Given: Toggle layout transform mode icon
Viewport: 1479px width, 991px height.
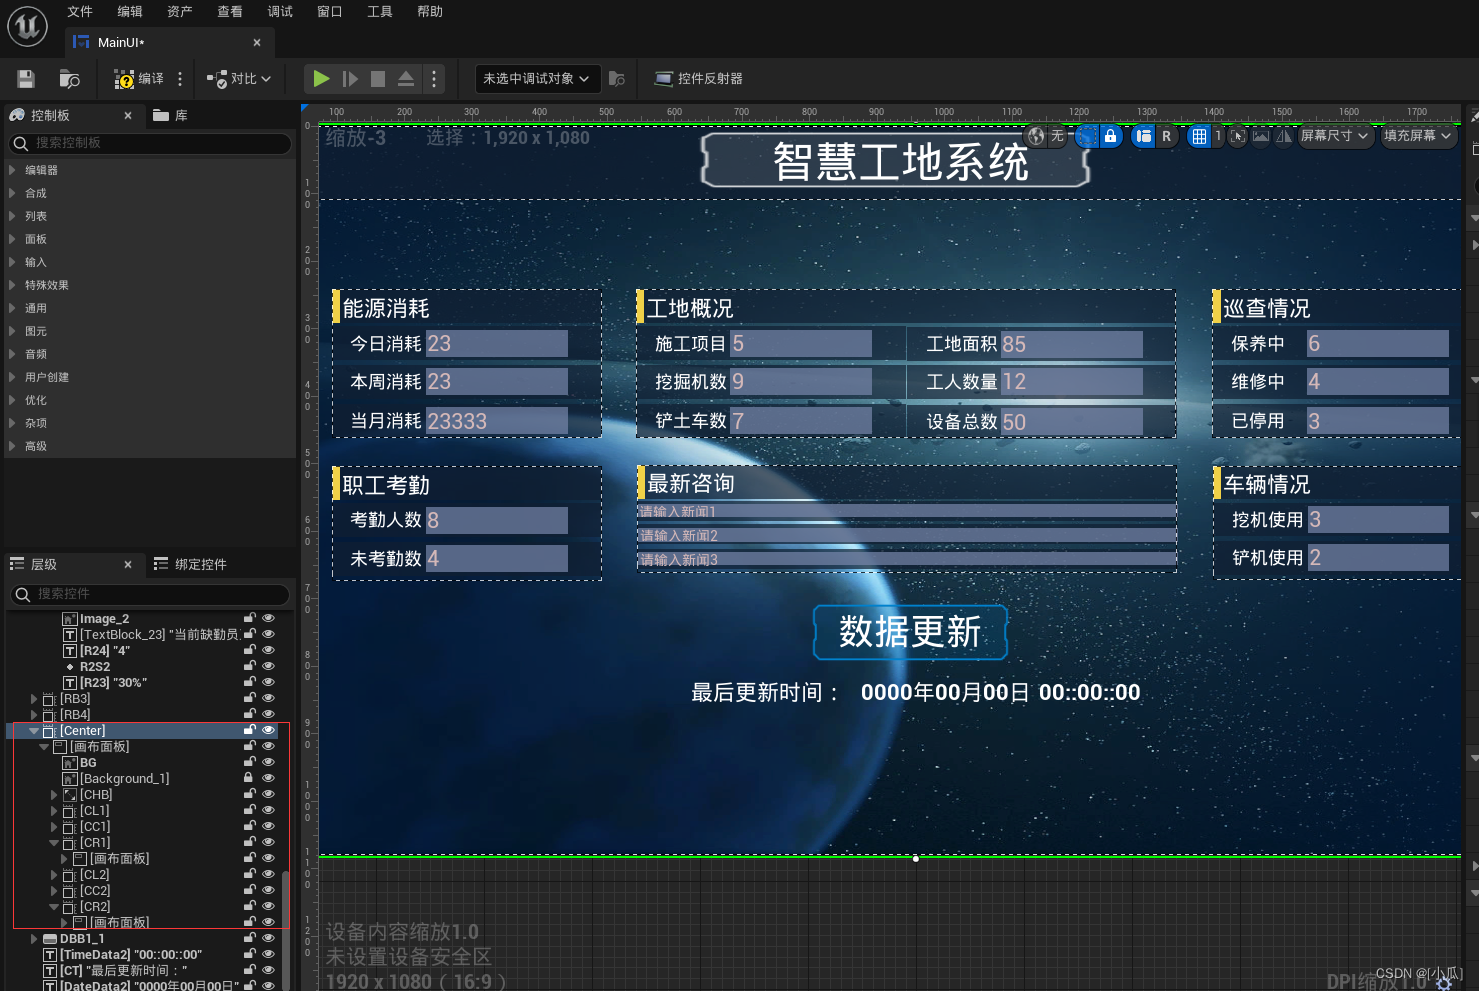Looking at the screenshot, I should 1144,136.
